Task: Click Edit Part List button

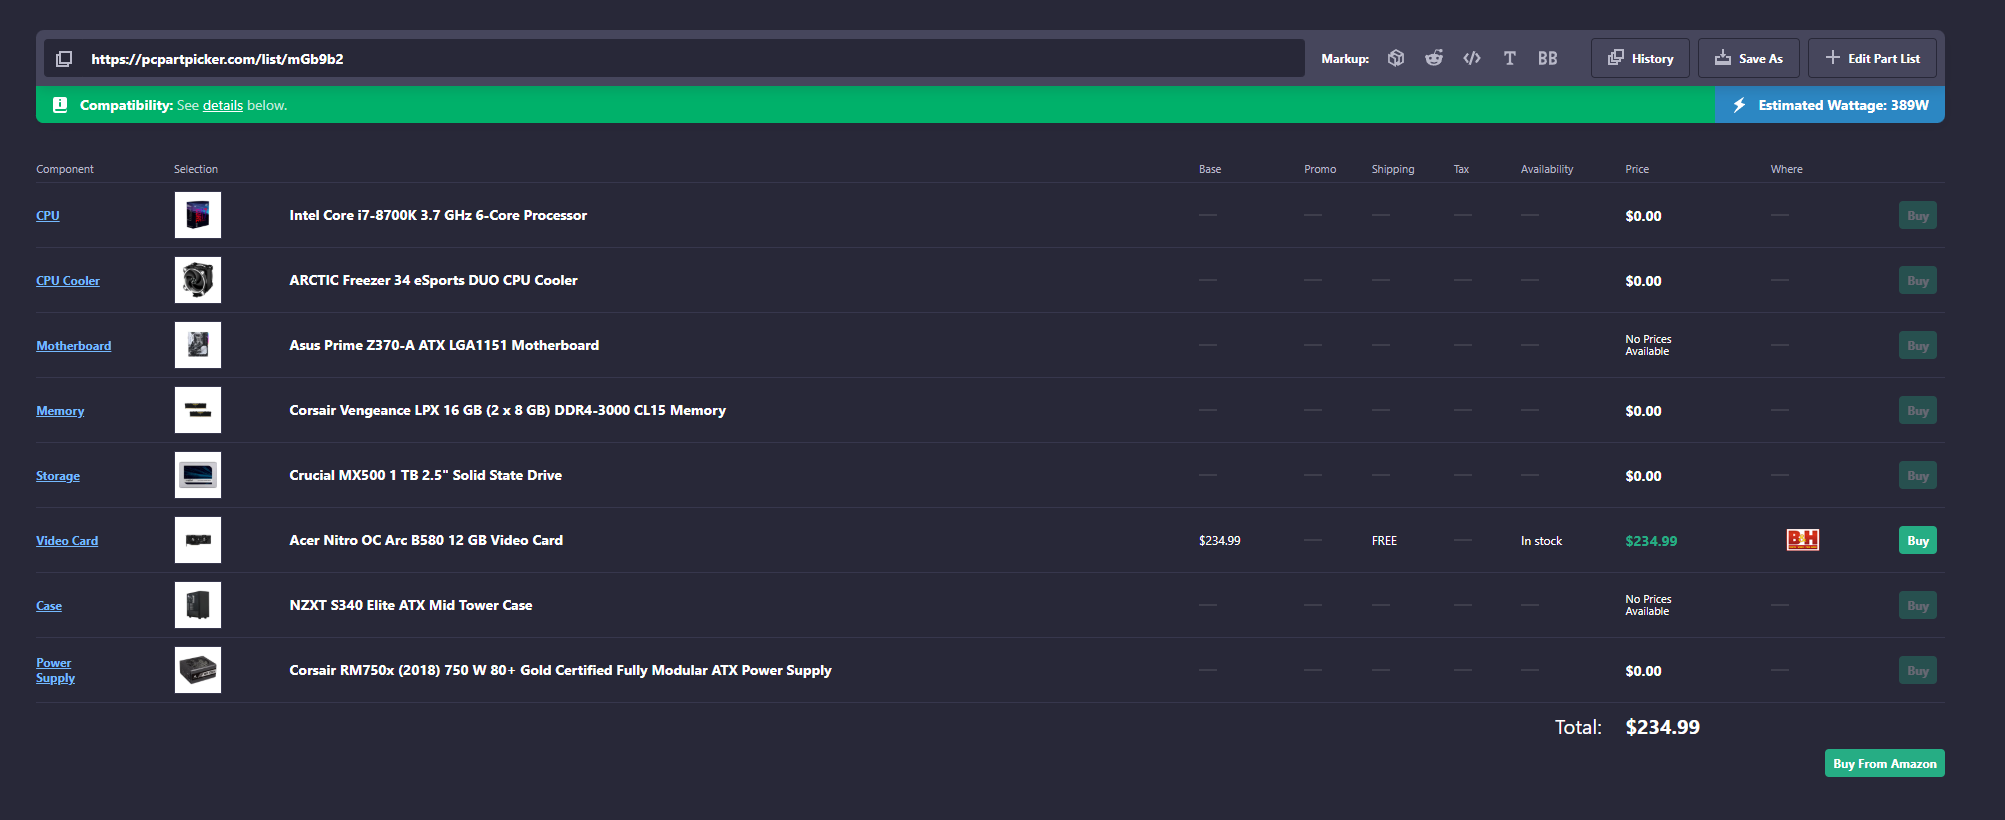Action: [x=1872, y=58]
